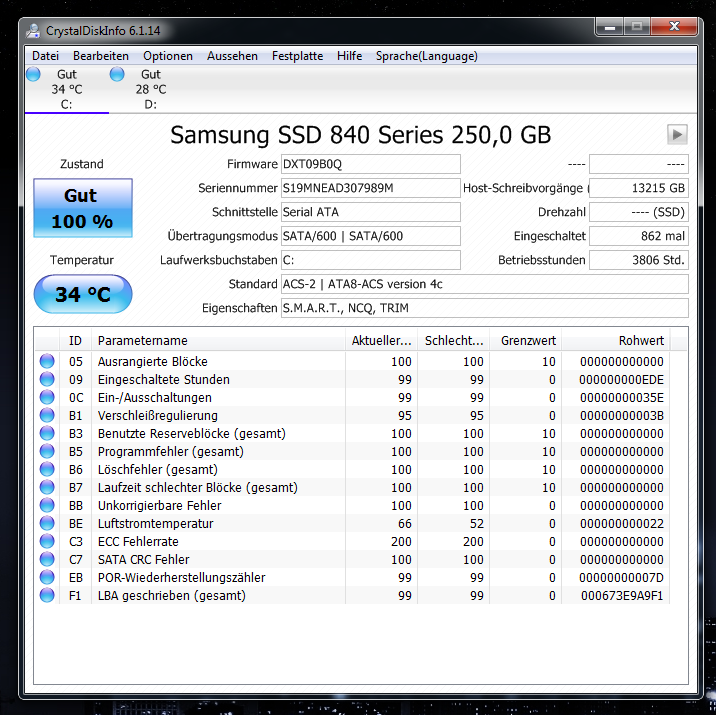This screenshot has width=716, height=715.
Task: Open the Festplatte menu
Action: pyautogui.click(x=297, y=56)
